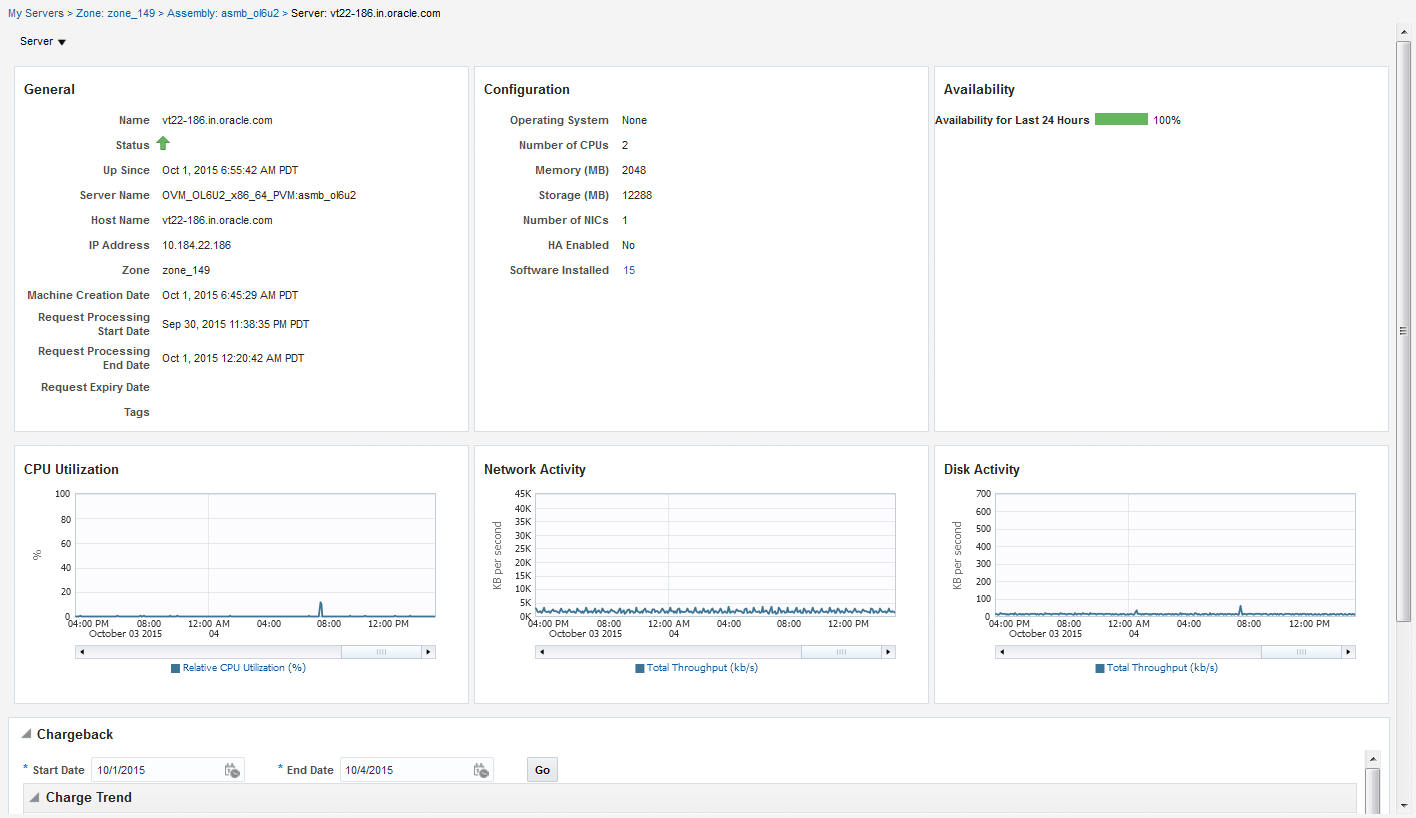Open the End Date calendar picker icon

click(x=481, y=770)
